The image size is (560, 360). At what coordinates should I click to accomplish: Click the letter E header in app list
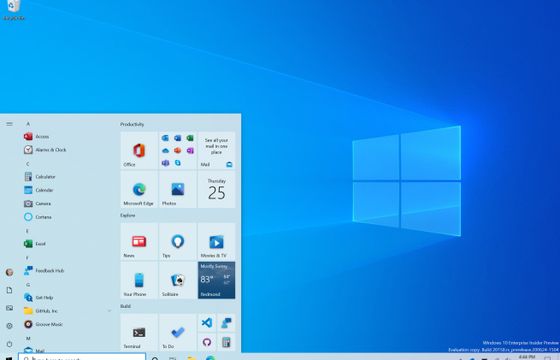coord(27,231)
